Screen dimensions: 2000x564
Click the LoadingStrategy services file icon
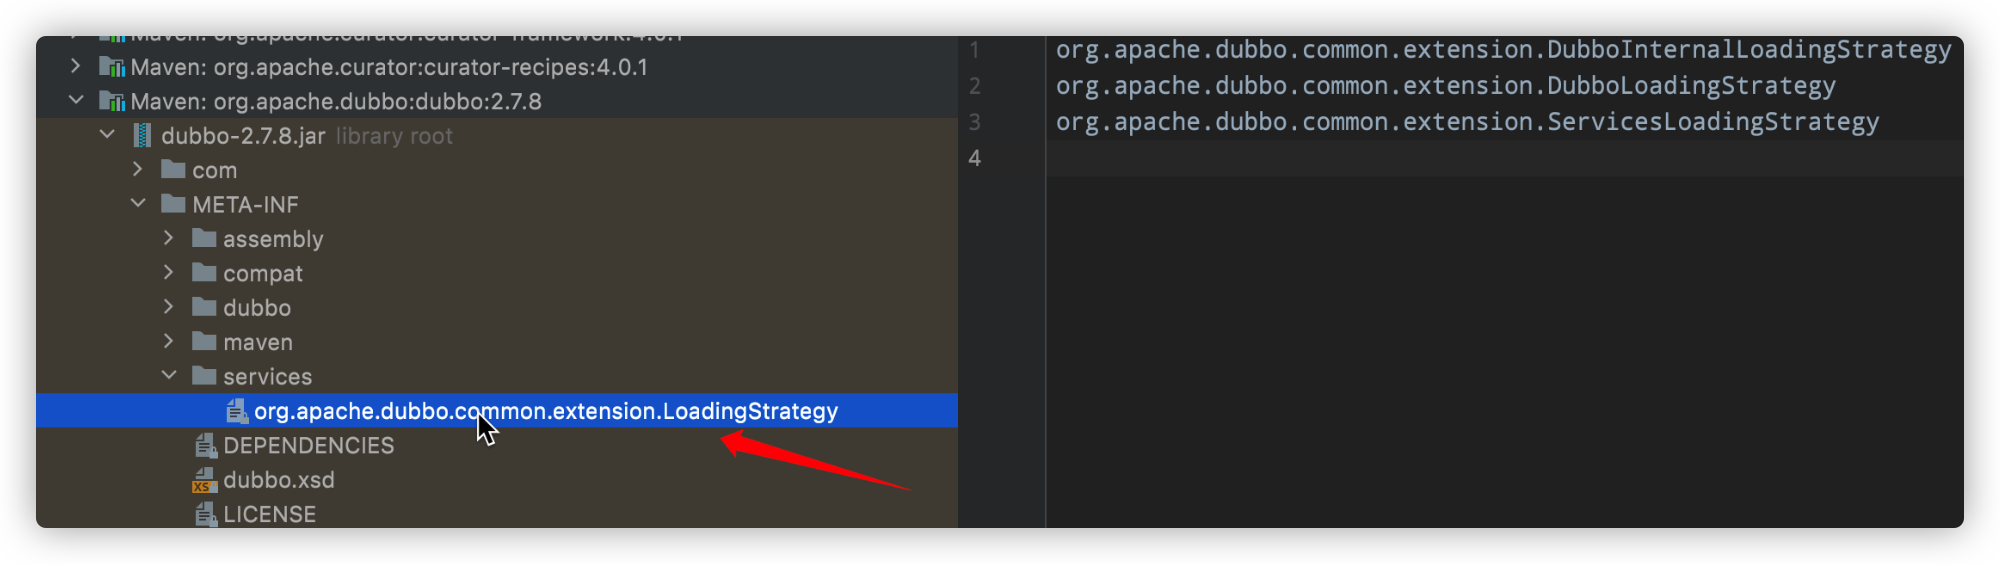click(x=236, y=411)
